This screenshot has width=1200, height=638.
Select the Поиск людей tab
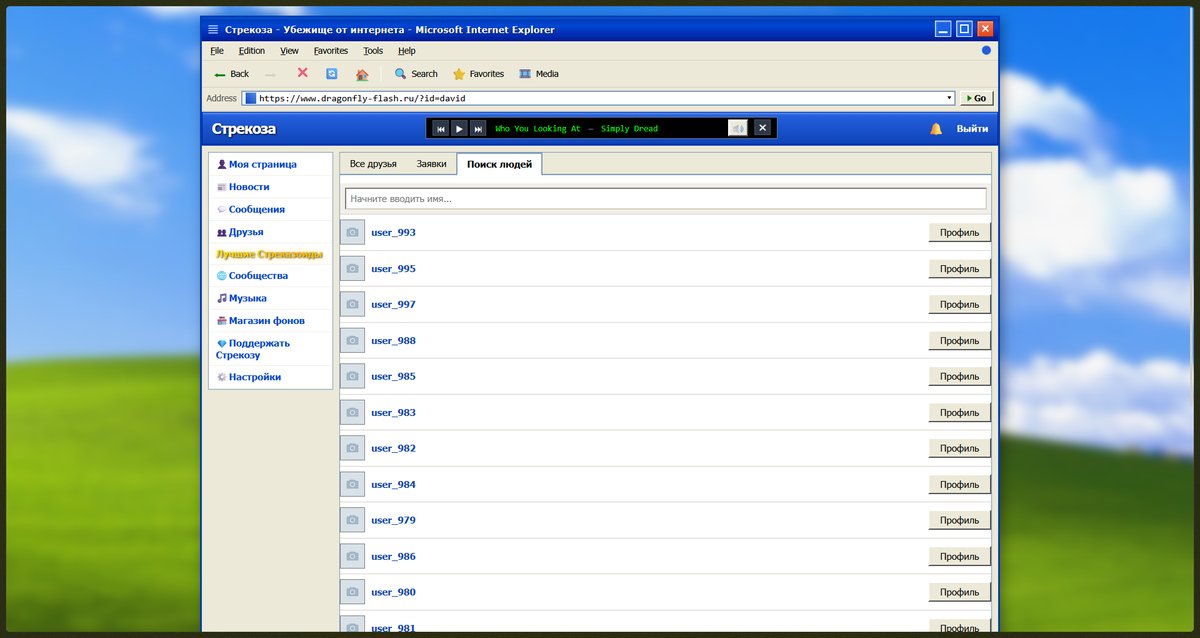[499, 164]
